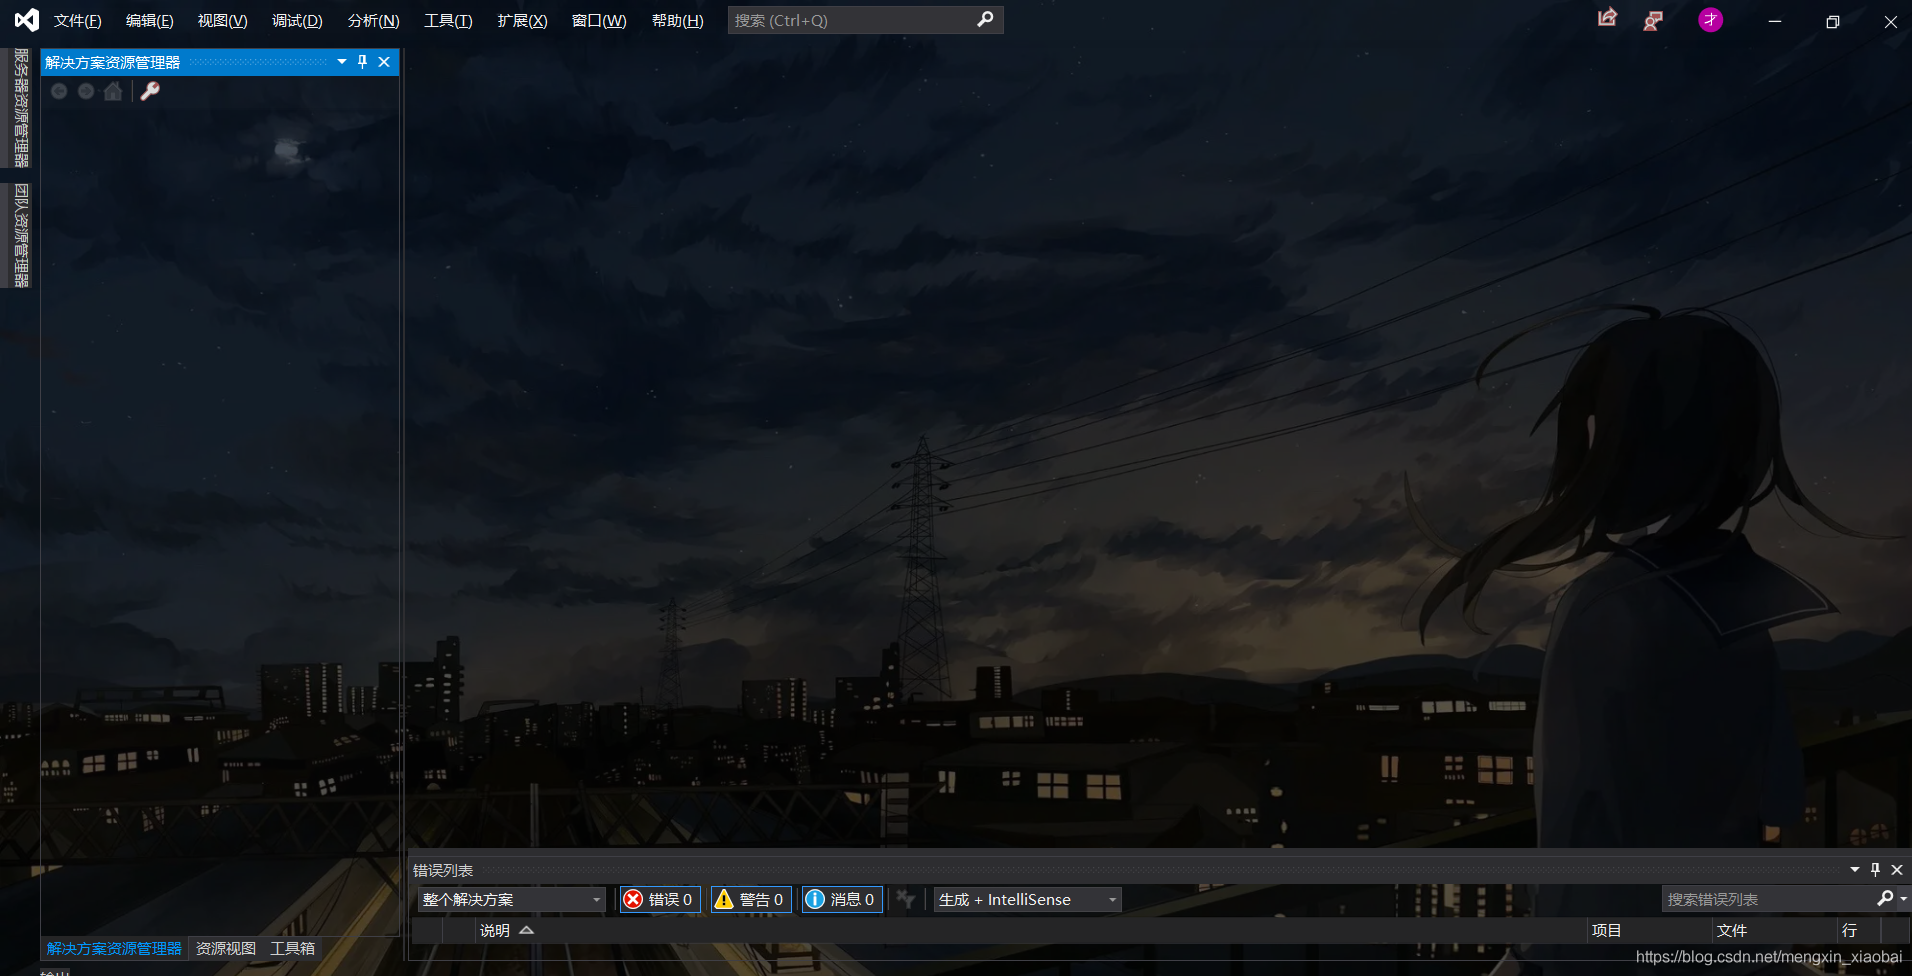Open the search options arrow beside 搜索错误列表
Screen dimensions: 1912x976
[x=1903, y=899]
